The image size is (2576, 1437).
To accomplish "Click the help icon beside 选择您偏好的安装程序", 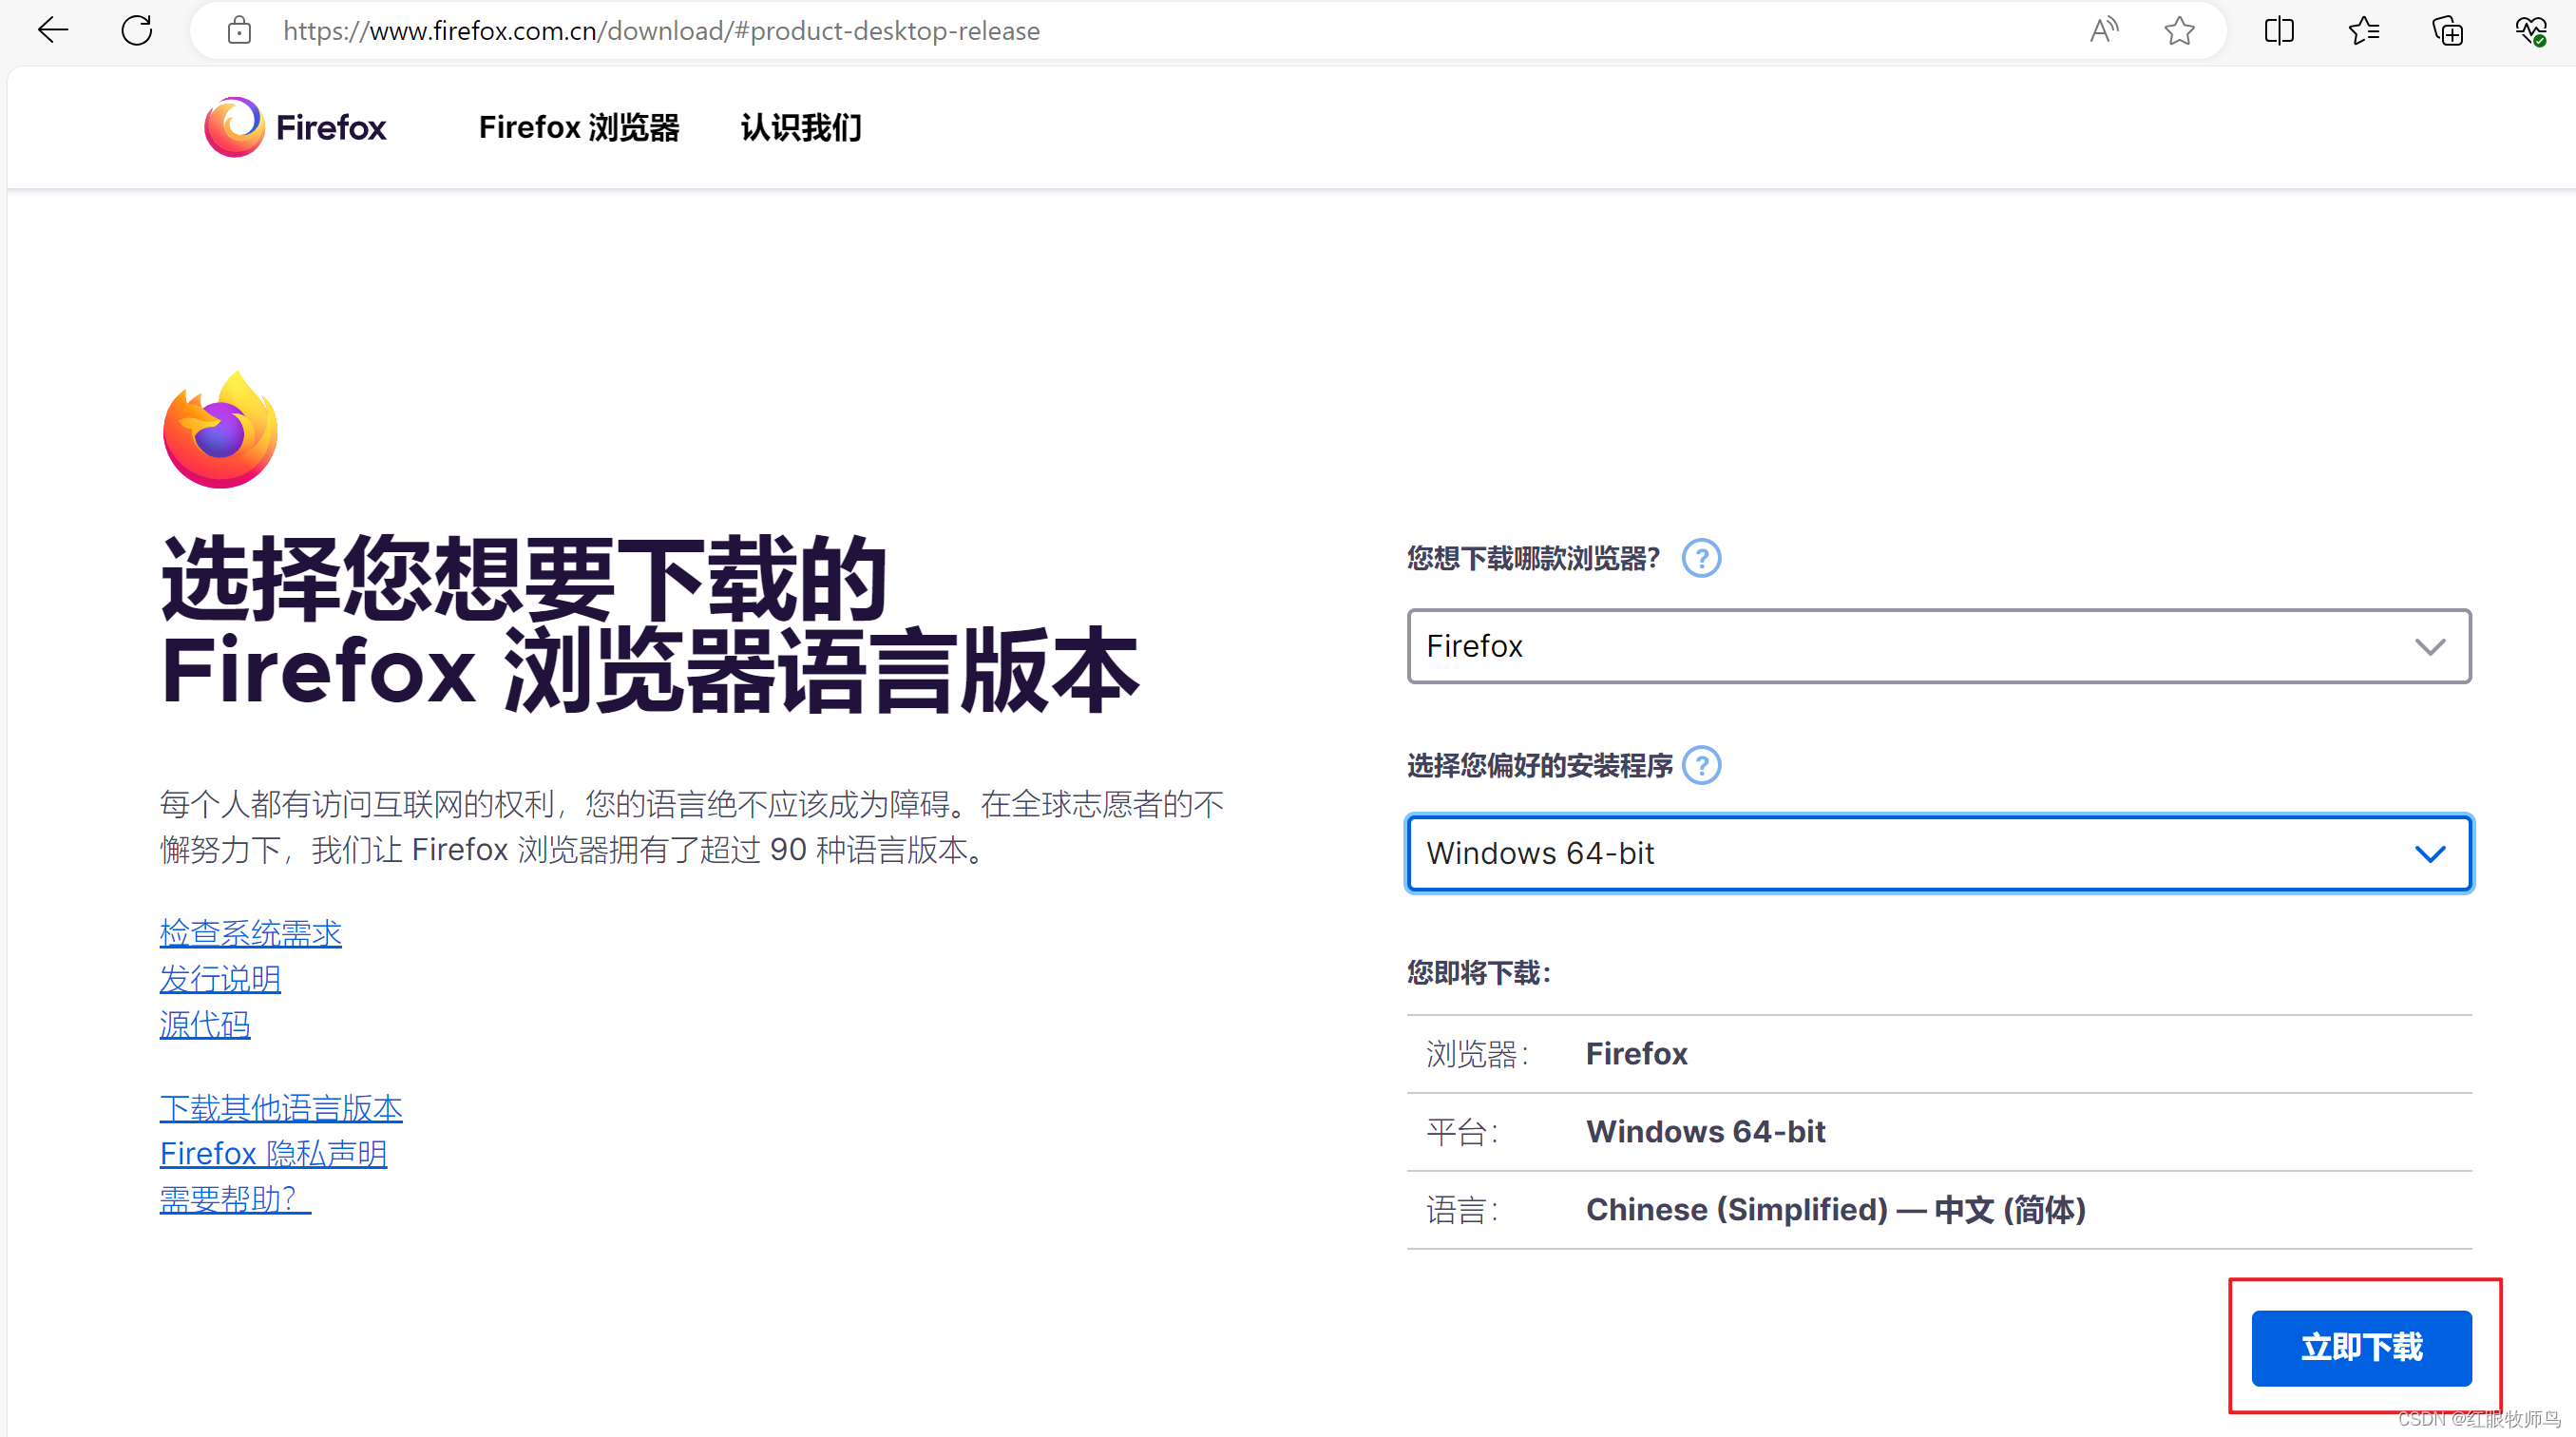I will pyautogui.click(x=1701, y=765).
